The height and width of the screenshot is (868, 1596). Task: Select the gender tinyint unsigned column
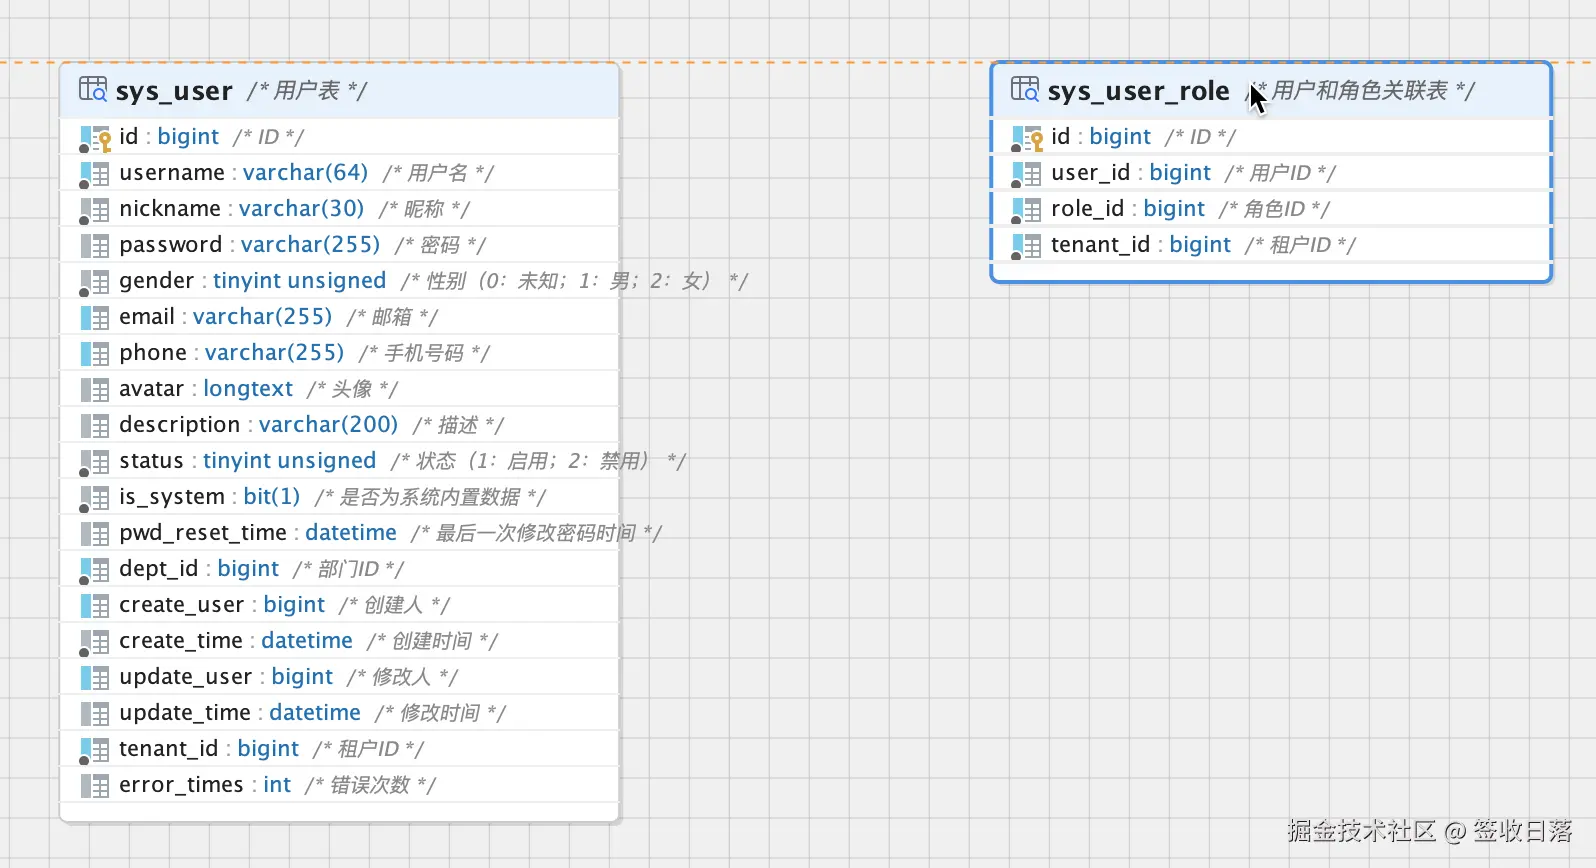339,281
